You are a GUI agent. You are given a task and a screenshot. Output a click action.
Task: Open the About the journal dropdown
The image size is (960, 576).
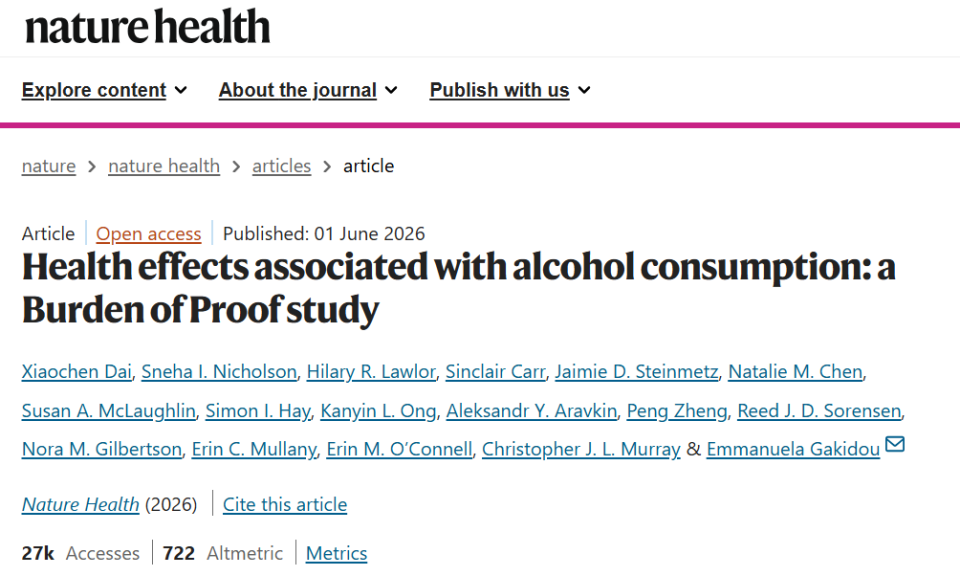coord(308,90)
